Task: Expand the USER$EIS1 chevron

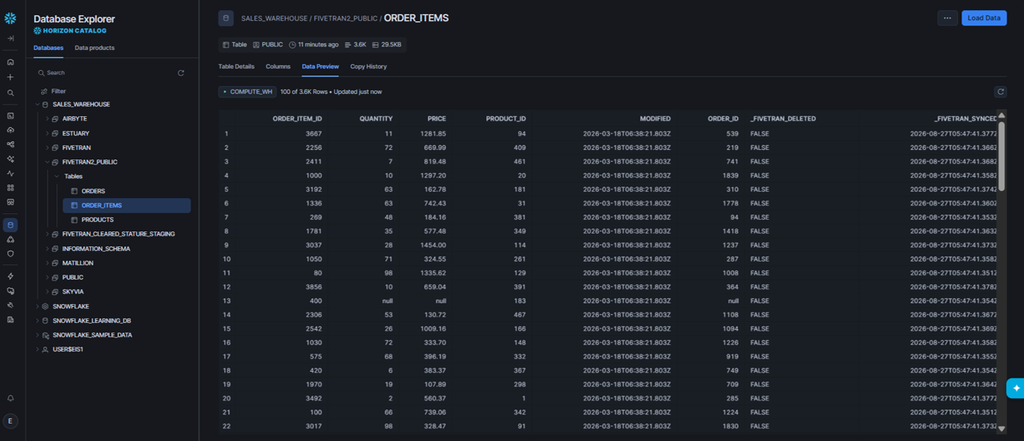Action: [37, 349]
